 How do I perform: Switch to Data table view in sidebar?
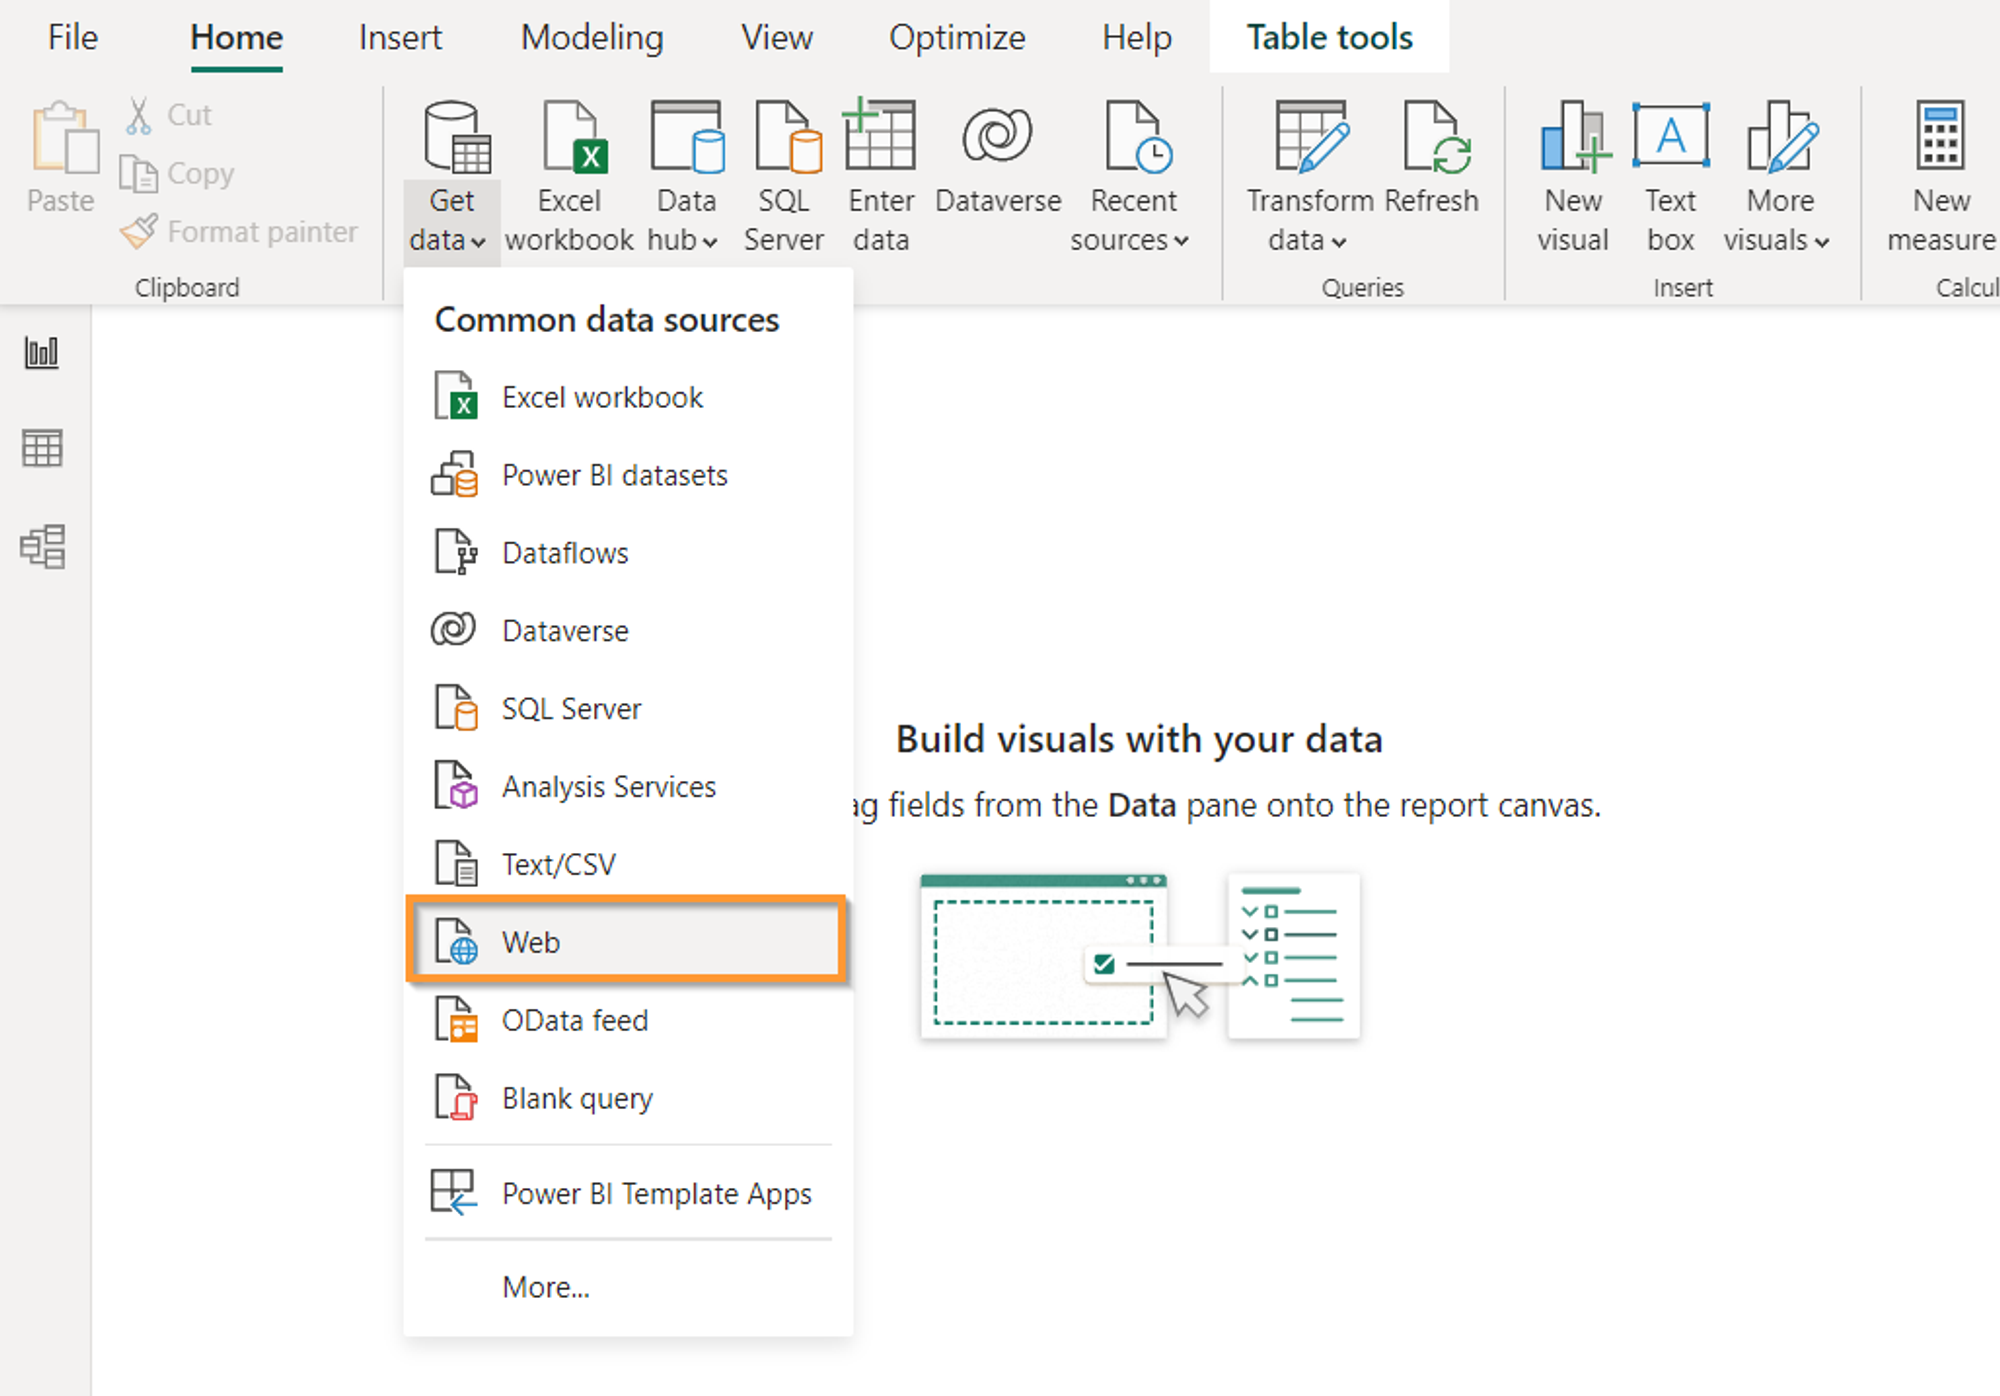click(42, 448)
